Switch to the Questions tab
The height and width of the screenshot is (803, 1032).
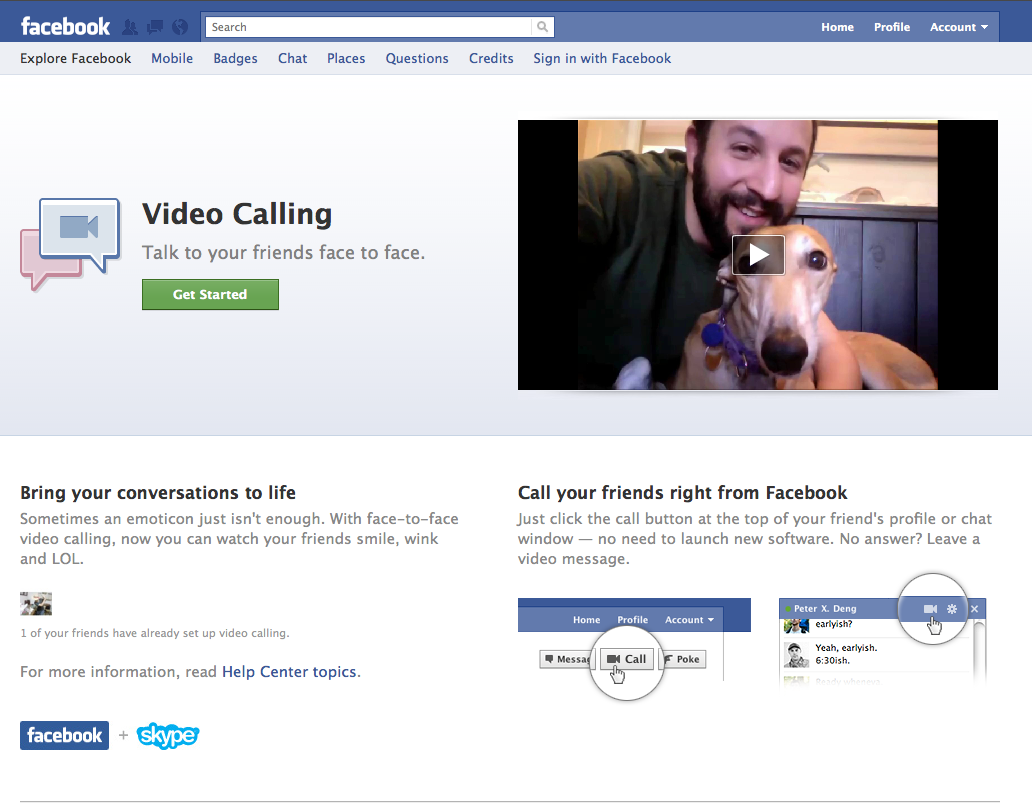pos(417,59)
